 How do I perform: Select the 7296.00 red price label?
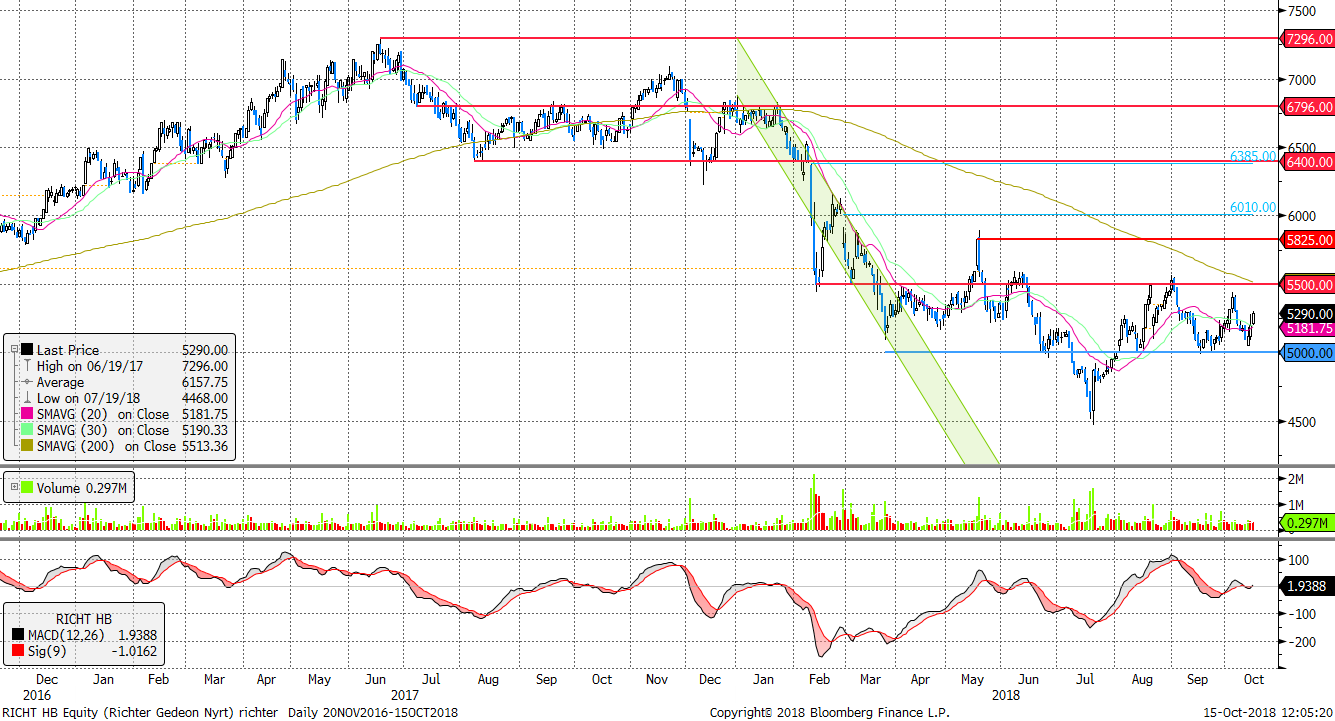pyautogui.click(x=1308, y=39)
